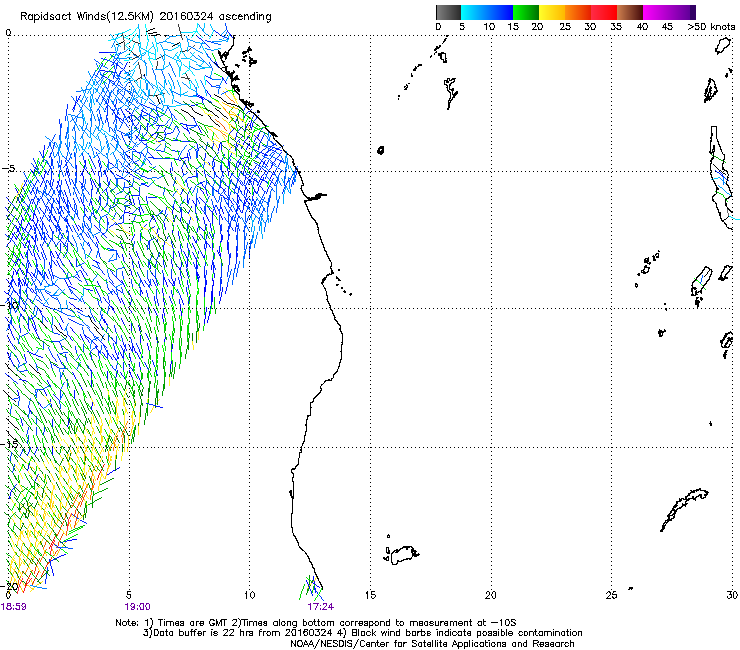The height and width of the screenshot is (650, 740).
Task: Click the brown 35-40 knots legend swatch
Action: [630, 12]
